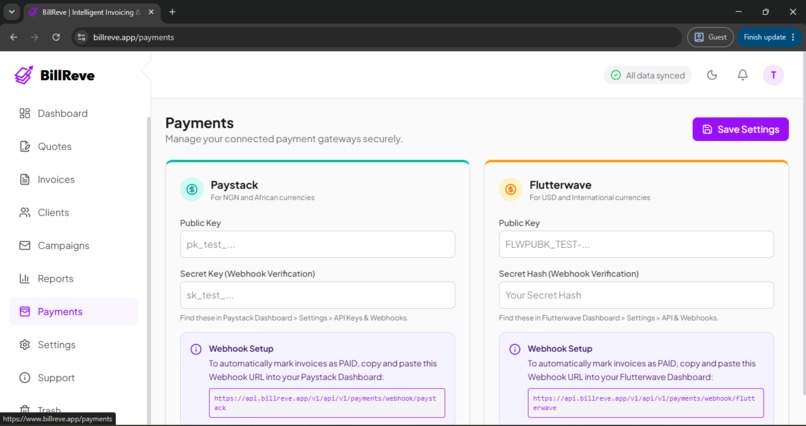Focus the Flutterwave Public Key field
This screenshot has height=426, width=806.
636,244
